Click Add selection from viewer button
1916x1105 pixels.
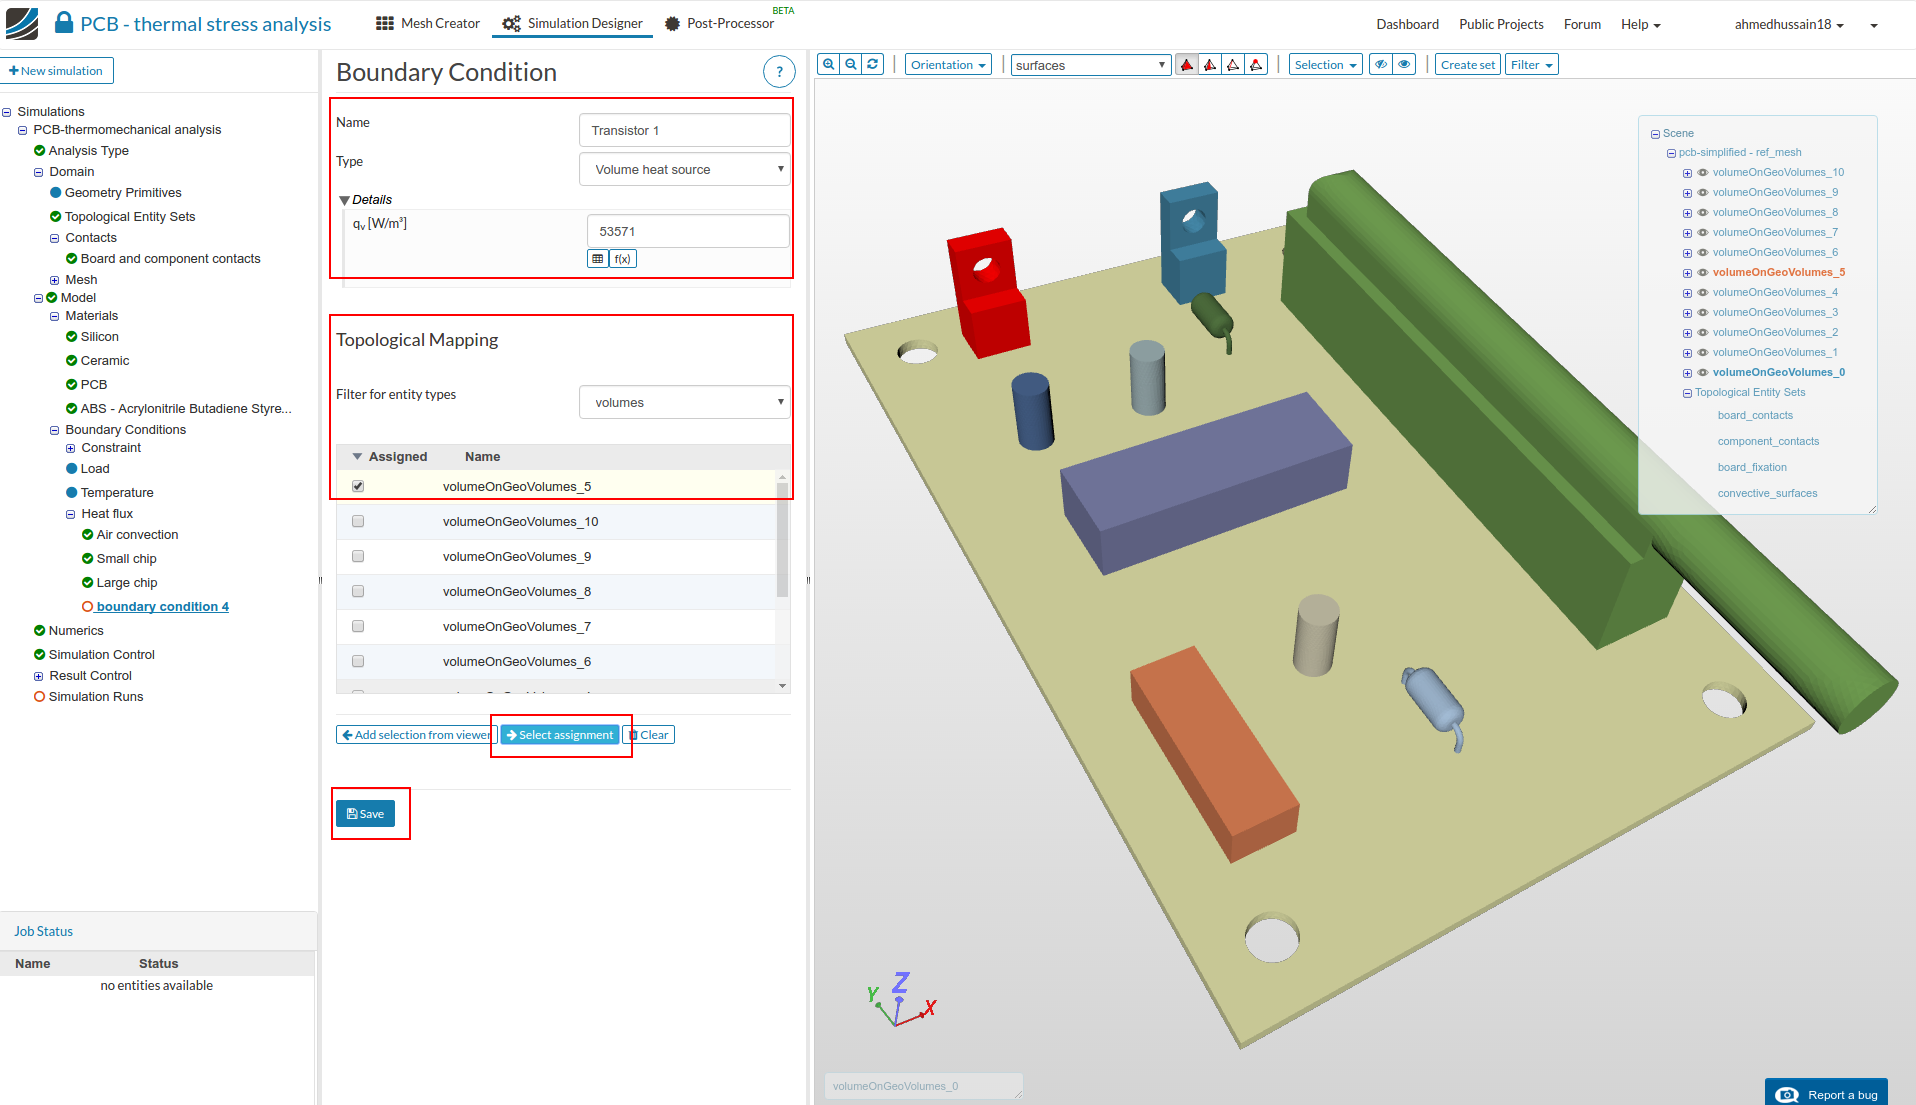click(416, 735)
